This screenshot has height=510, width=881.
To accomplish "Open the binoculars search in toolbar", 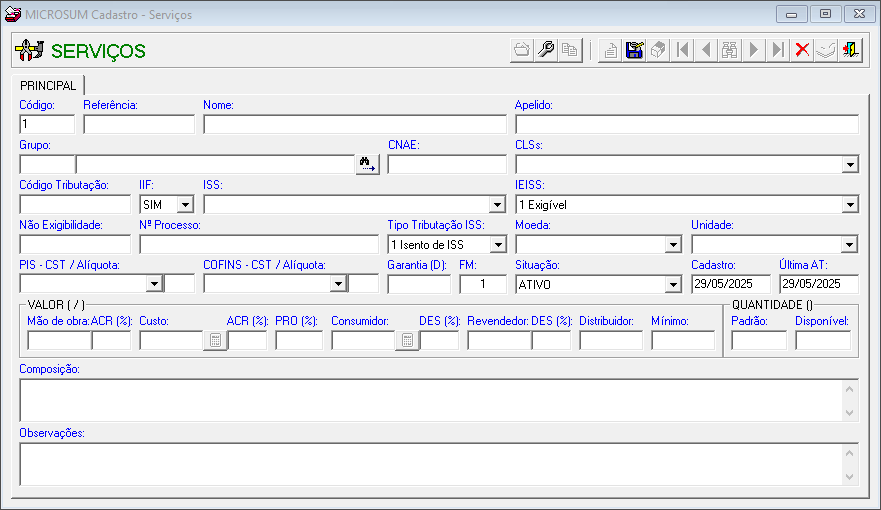I will [x=730, y=50].
